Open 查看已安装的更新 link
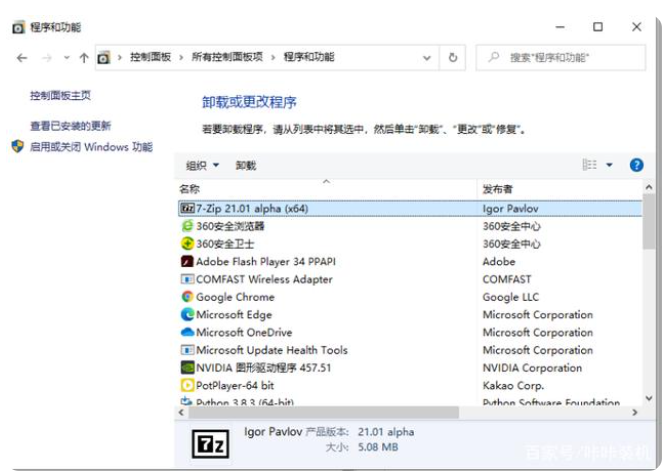The height and width of the screenshot is (473, 664). (x=70, y=126)
